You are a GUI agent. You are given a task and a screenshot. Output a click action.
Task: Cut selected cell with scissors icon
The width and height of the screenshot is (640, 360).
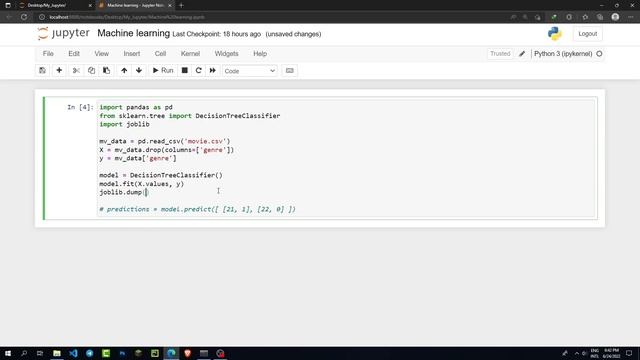76,71
